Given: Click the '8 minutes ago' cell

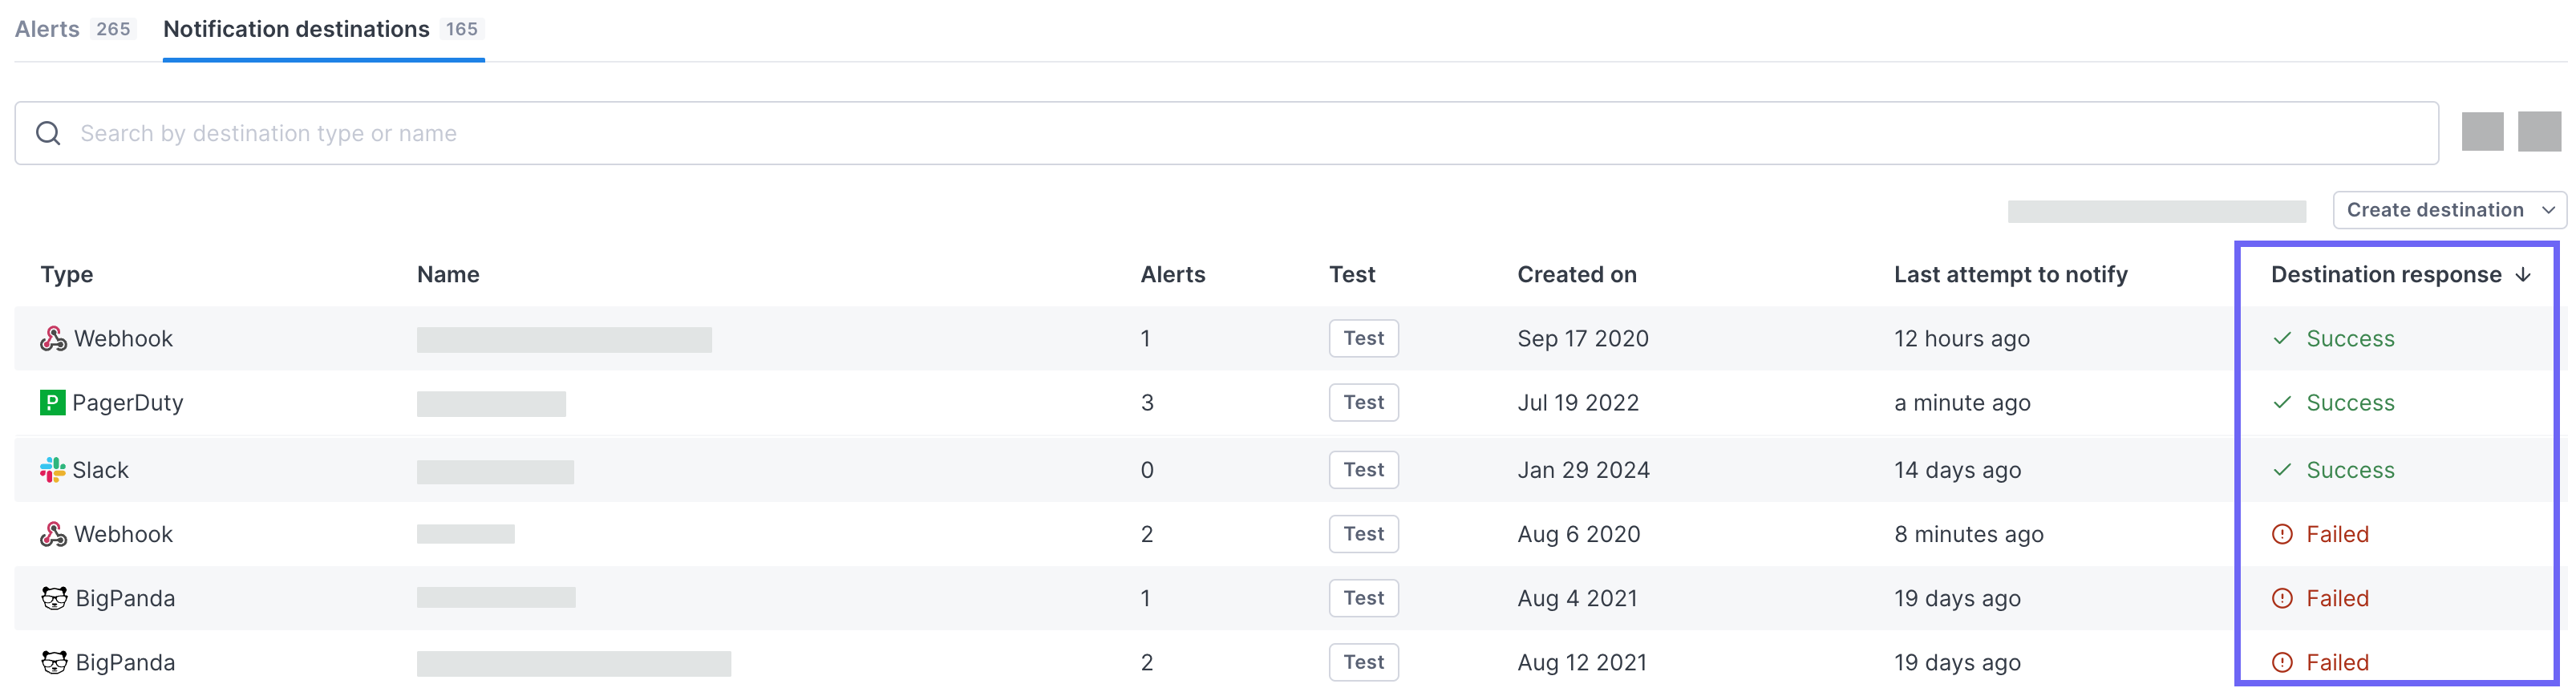Looking at the screenshot, I should click(x=1969, y=534).
